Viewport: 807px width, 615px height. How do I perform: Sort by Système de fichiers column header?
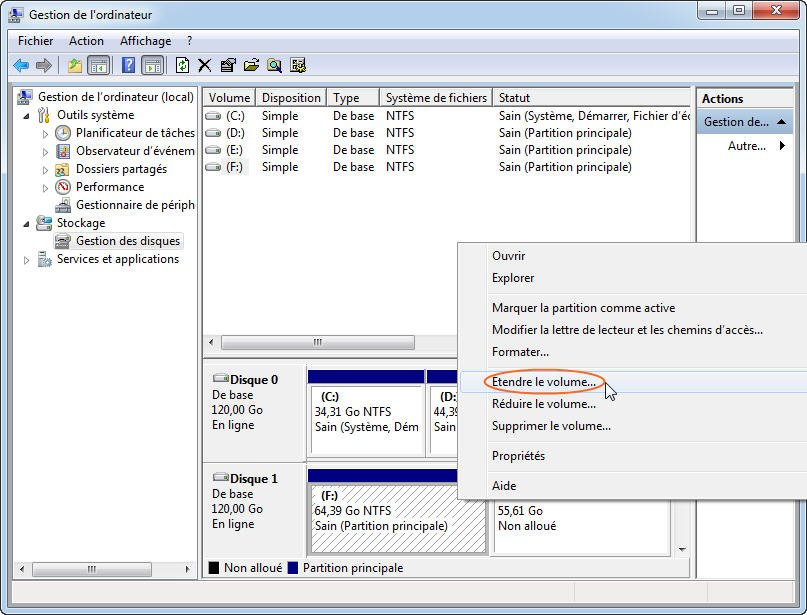pyautogui.click(x=436, y=98)
